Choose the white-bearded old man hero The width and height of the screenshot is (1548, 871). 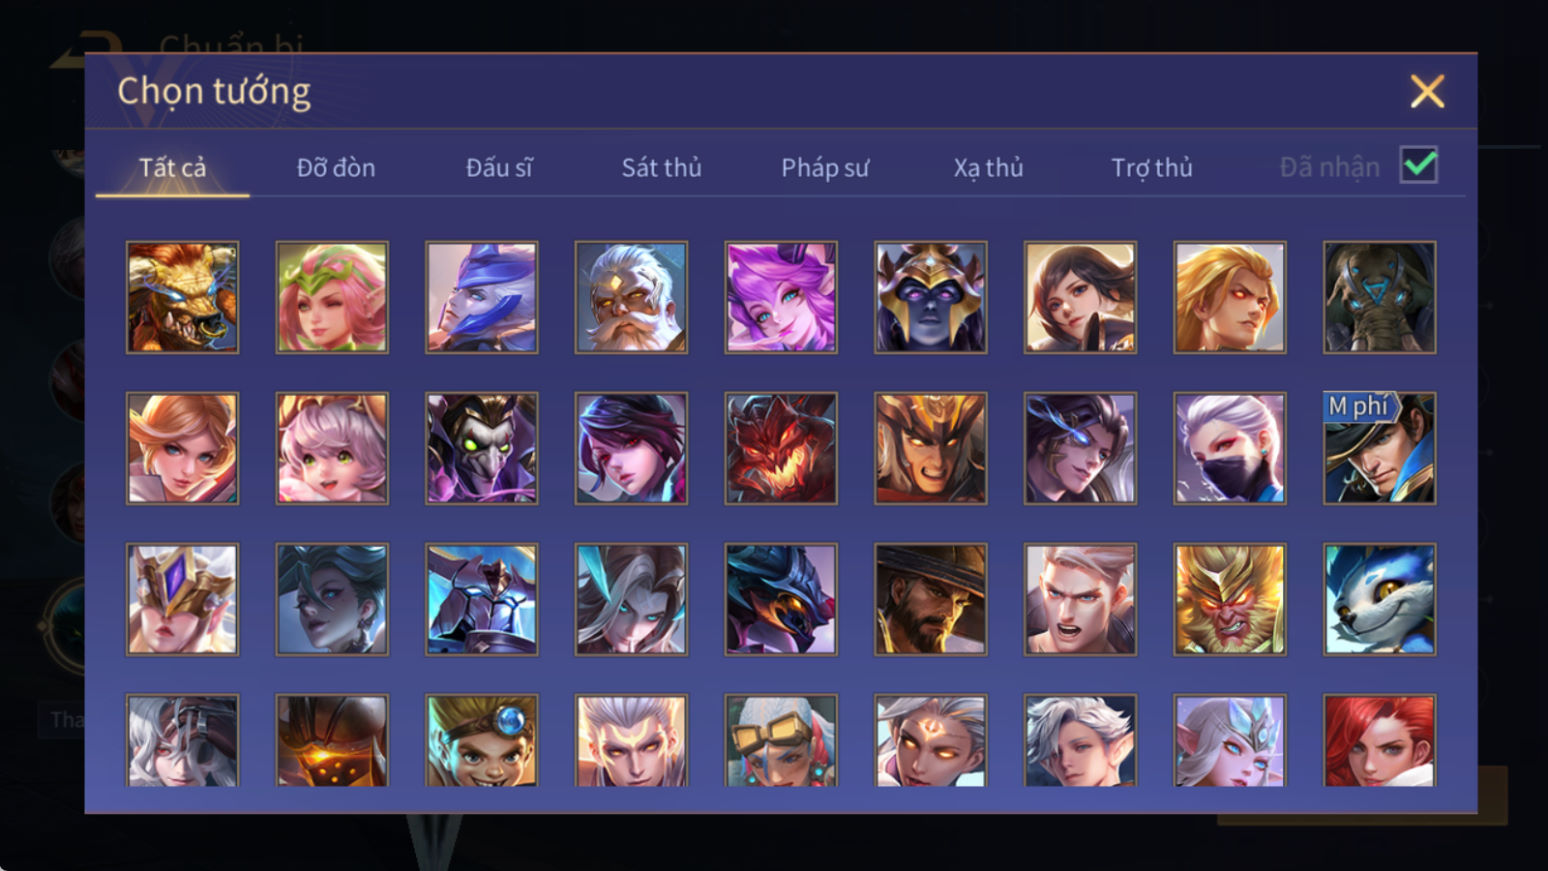(x=631, y=297)
